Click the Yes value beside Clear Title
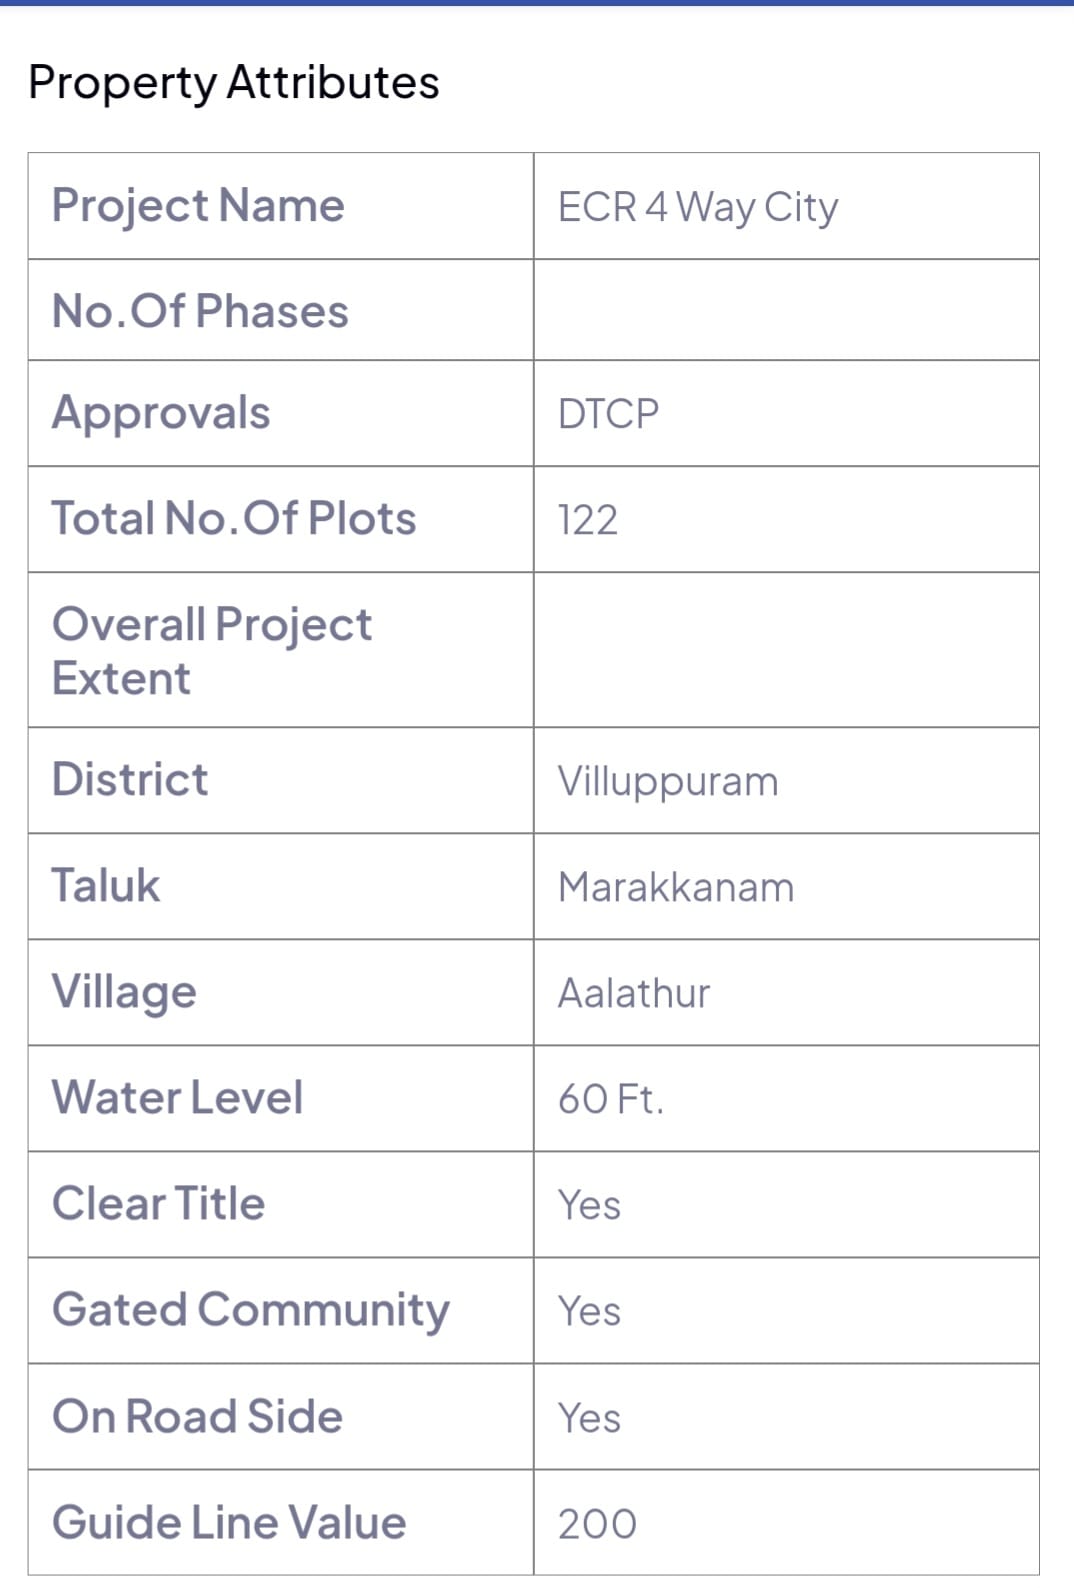Screen dimensions: 1074x1588 (589, 1206)
